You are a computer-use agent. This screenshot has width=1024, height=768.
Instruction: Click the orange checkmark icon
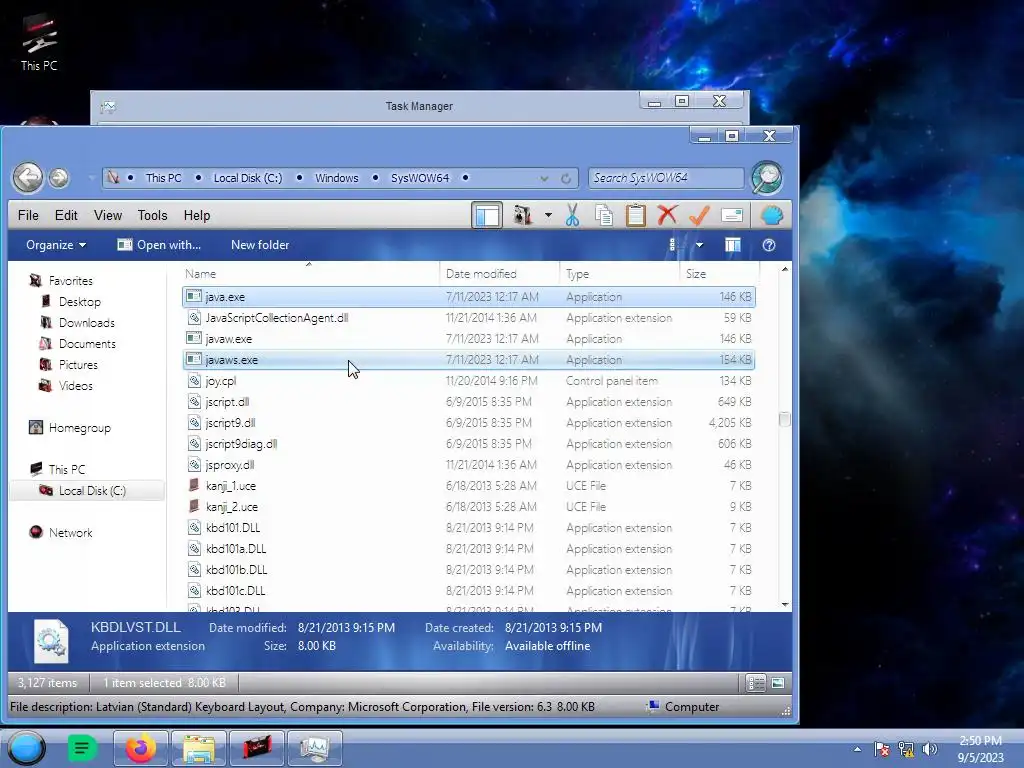pos(699,215)
